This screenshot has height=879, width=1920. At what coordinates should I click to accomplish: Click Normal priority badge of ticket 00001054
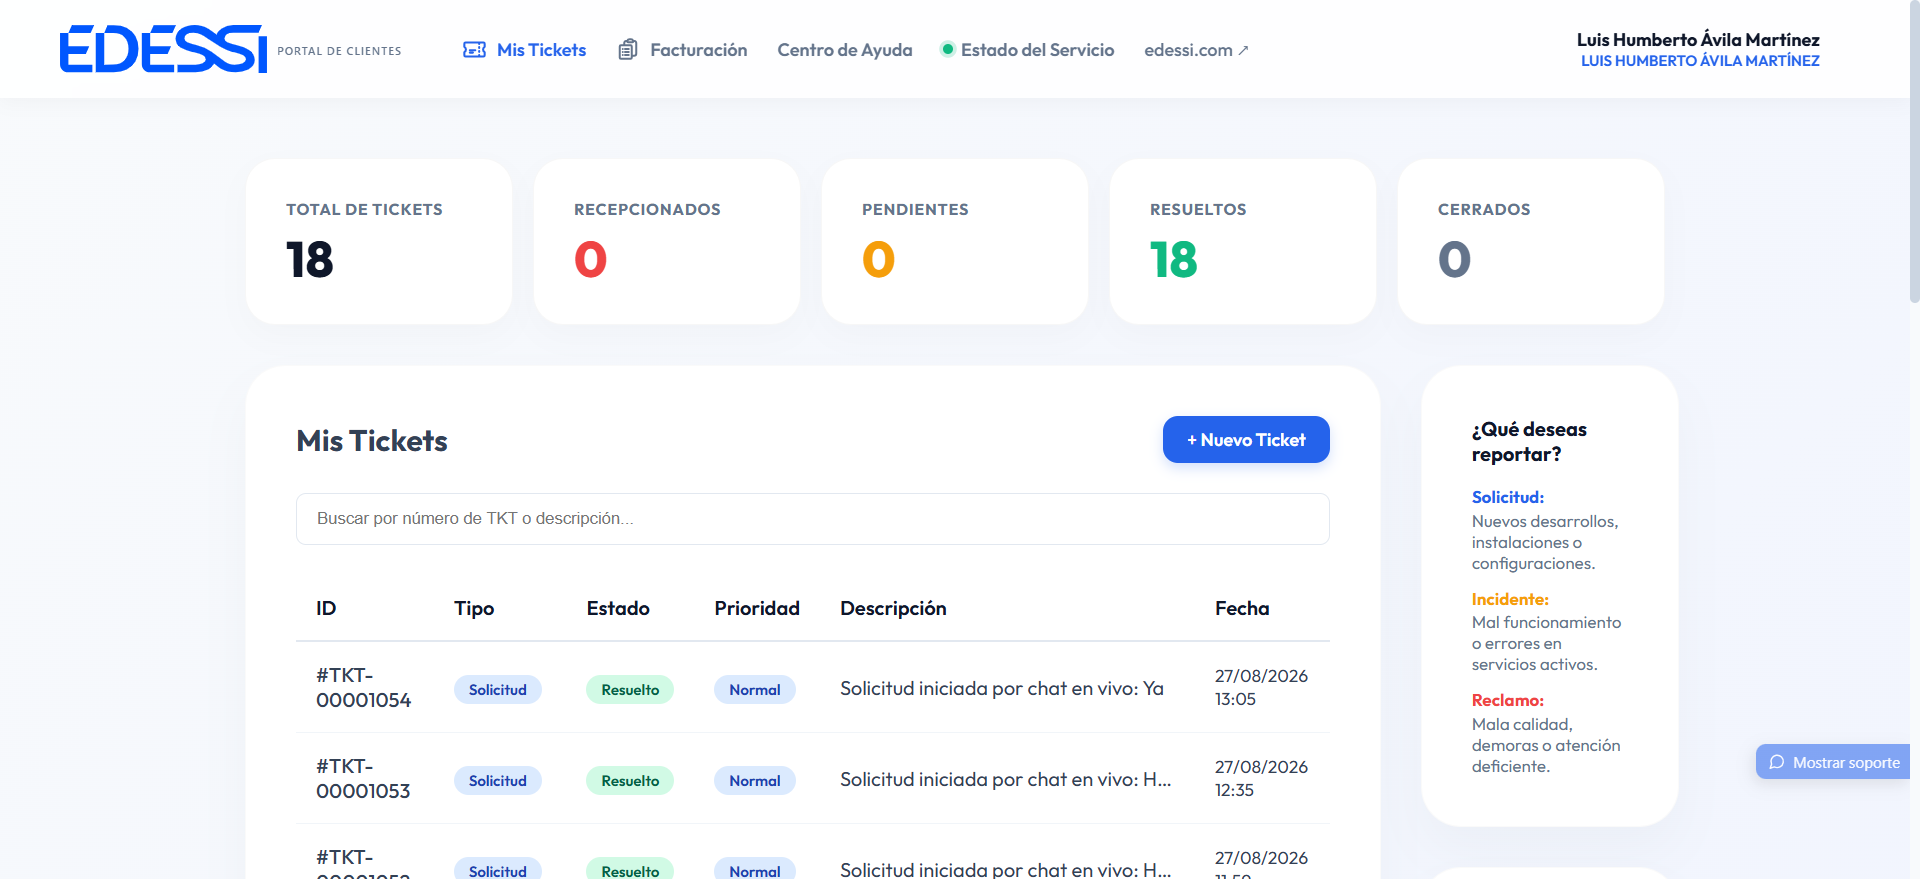[755, 690]
